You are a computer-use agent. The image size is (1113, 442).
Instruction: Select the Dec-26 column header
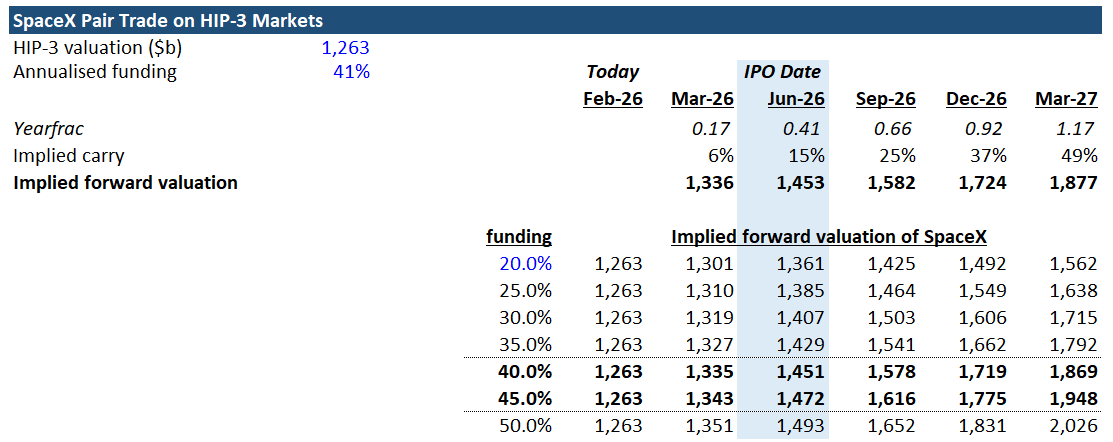pyautogui.click(x=976, y=99)
